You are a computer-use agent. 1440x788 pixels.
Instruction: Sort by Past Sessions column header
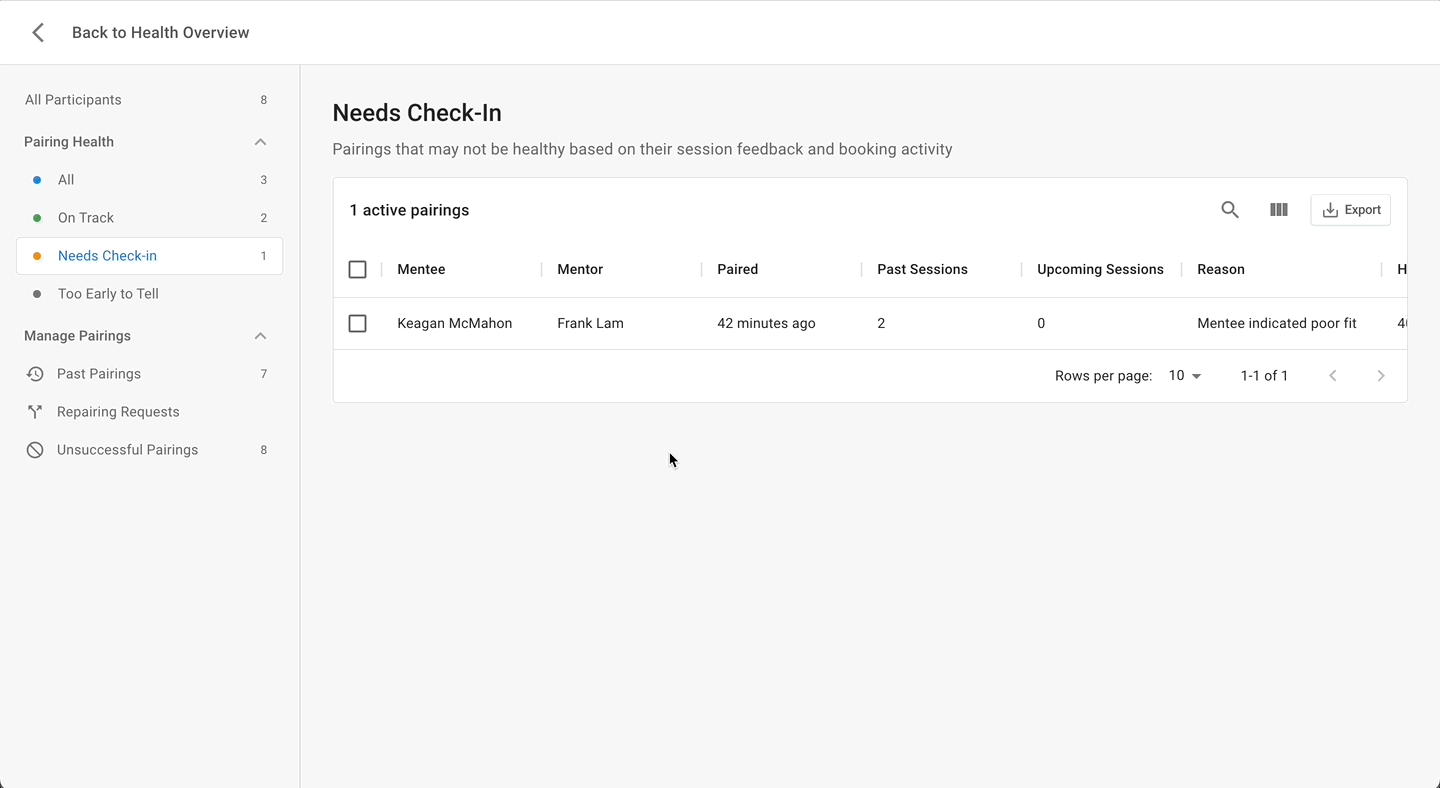922,270
